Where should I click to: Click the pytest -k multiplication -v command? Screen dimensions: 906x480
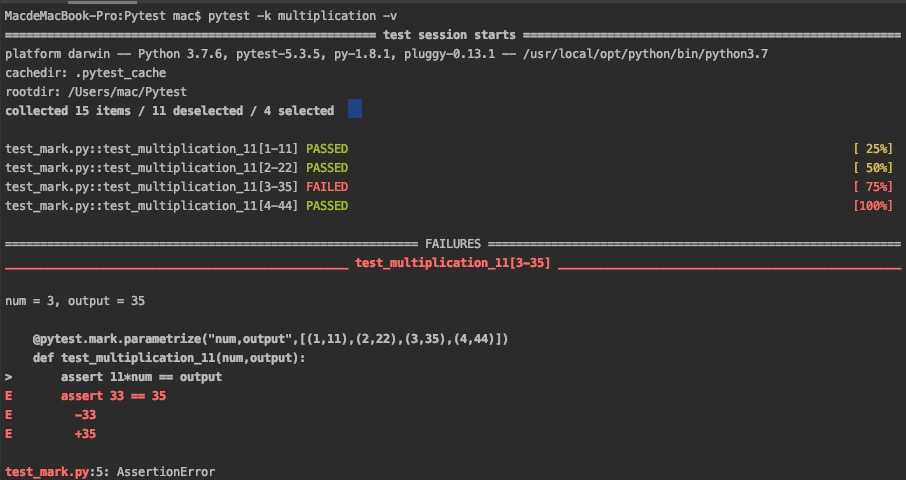(x=302, y=16)
